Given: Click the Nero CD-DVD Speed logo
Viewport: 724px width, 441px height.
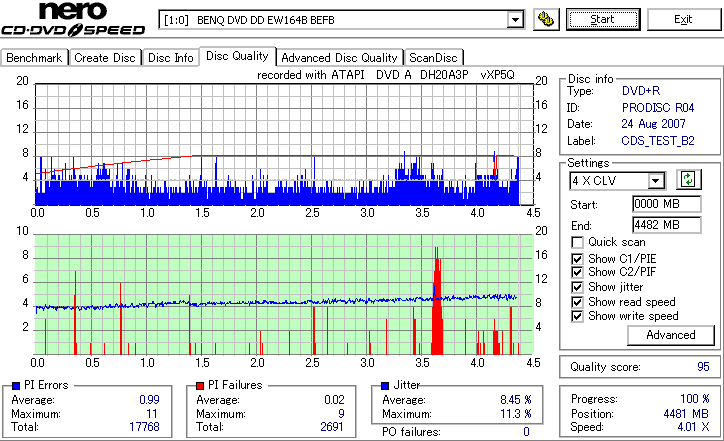Looking at the screenshot, I should pos(73,19).
